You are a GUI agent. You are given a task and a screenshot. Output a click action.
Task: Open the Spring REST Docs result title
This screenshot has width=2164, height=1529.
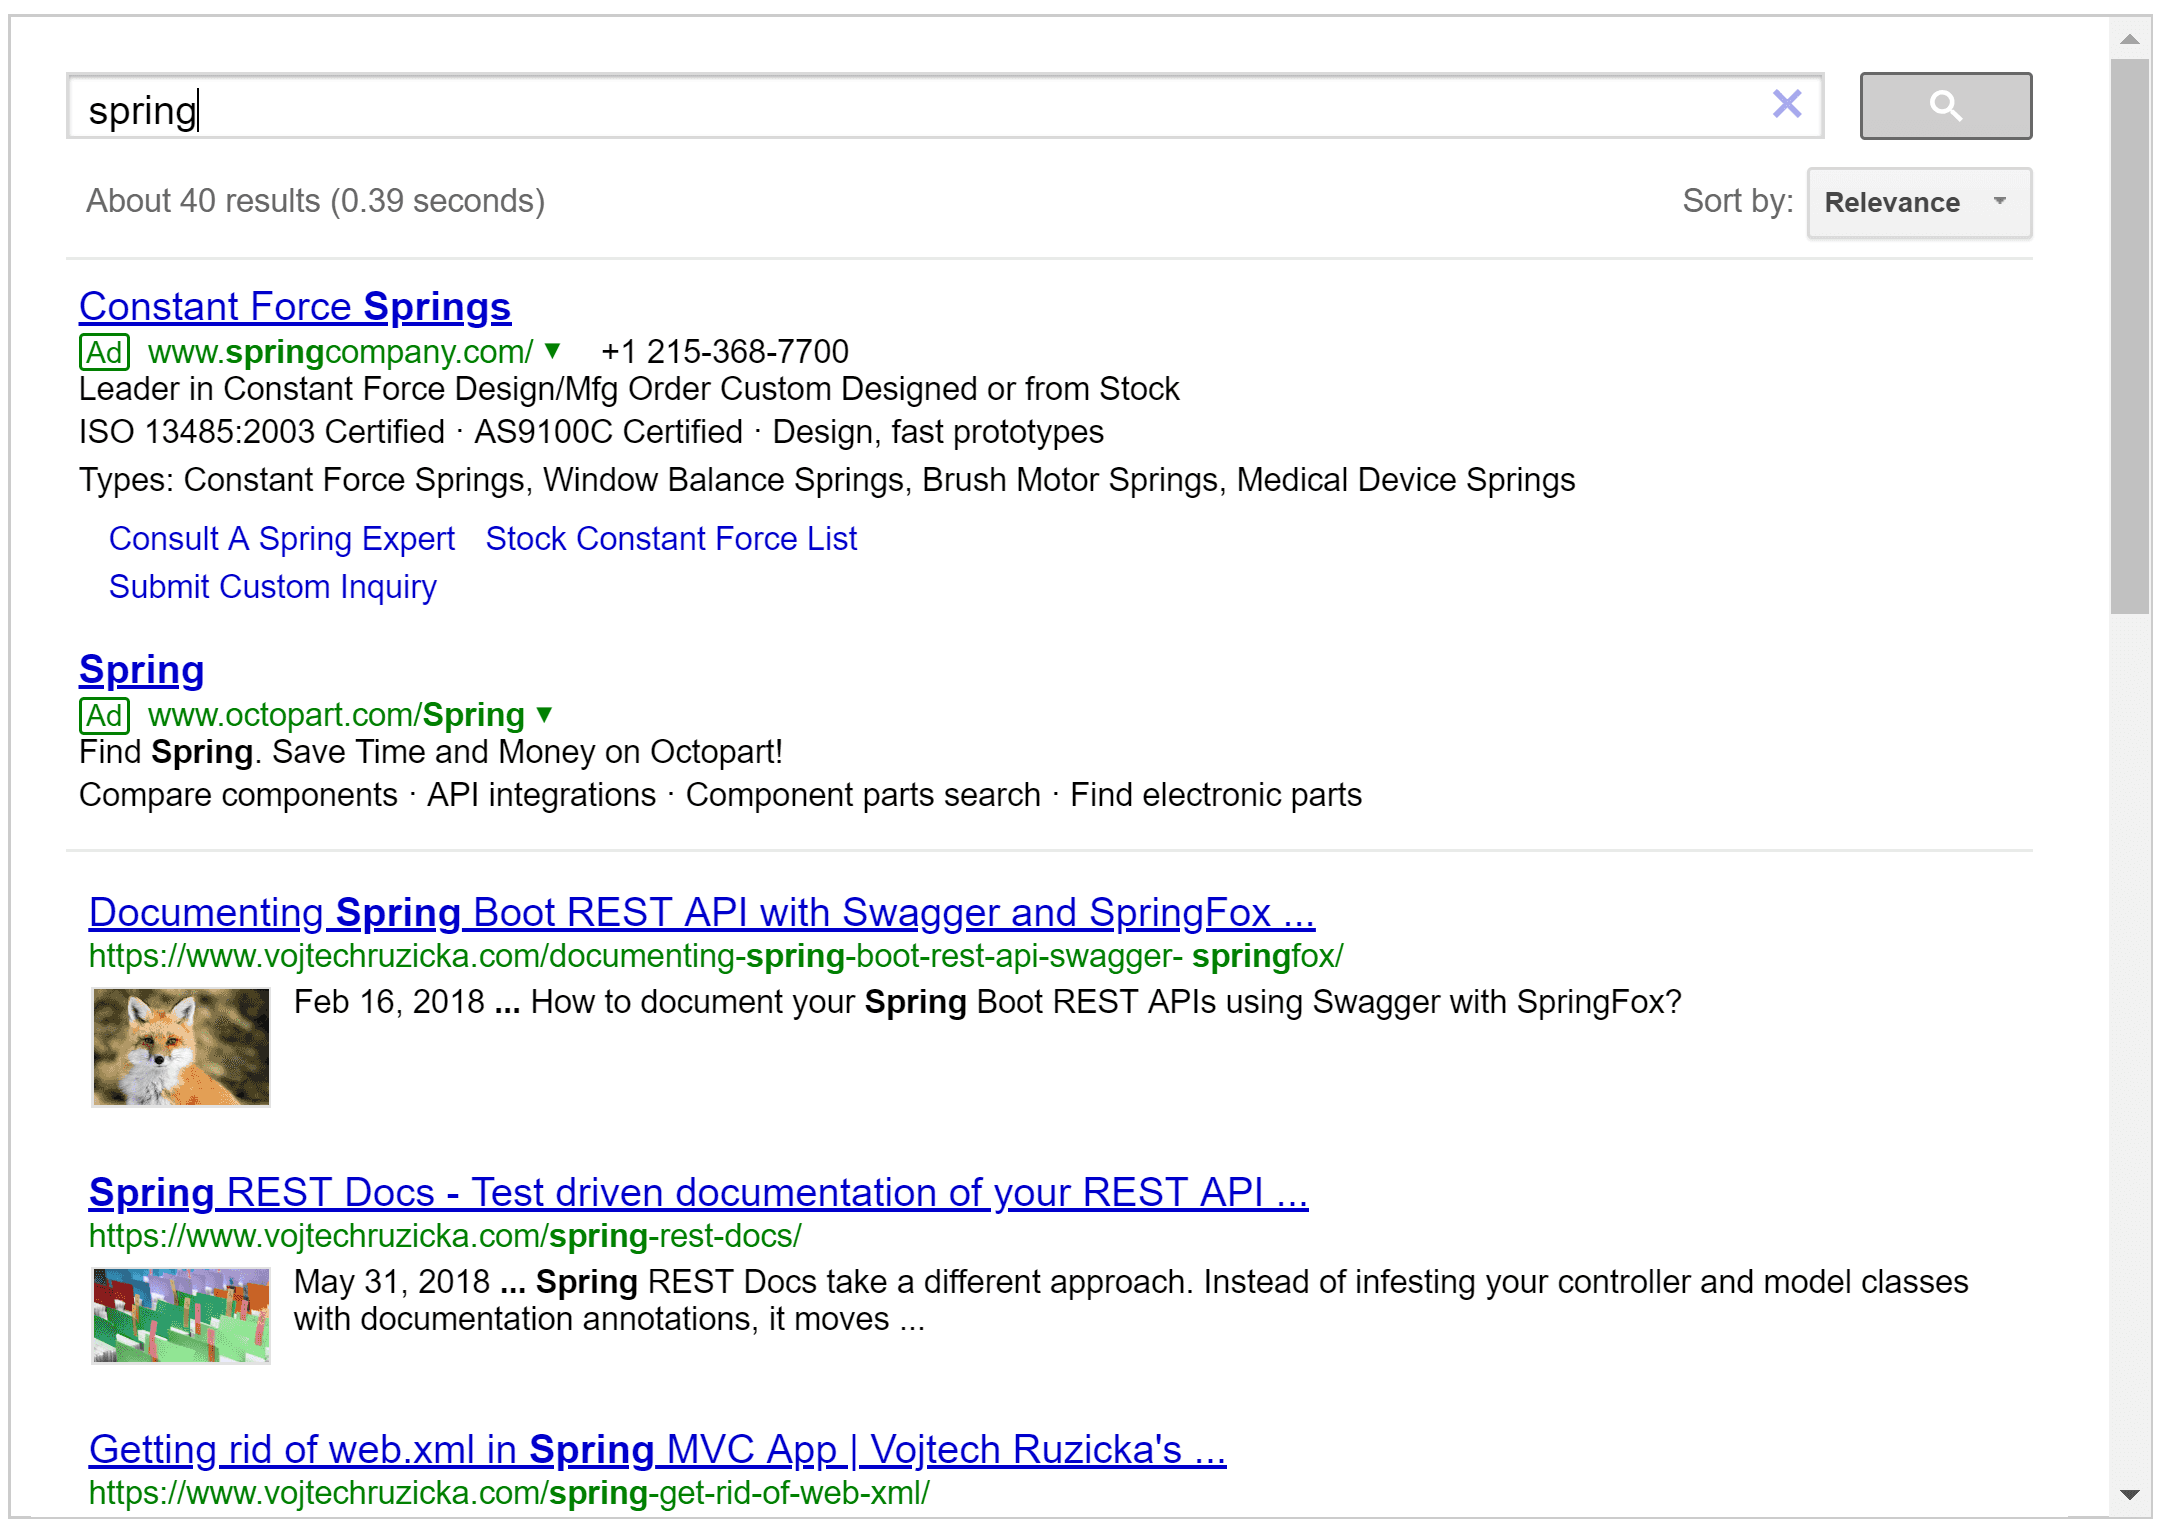click(x=697, y=1192)
